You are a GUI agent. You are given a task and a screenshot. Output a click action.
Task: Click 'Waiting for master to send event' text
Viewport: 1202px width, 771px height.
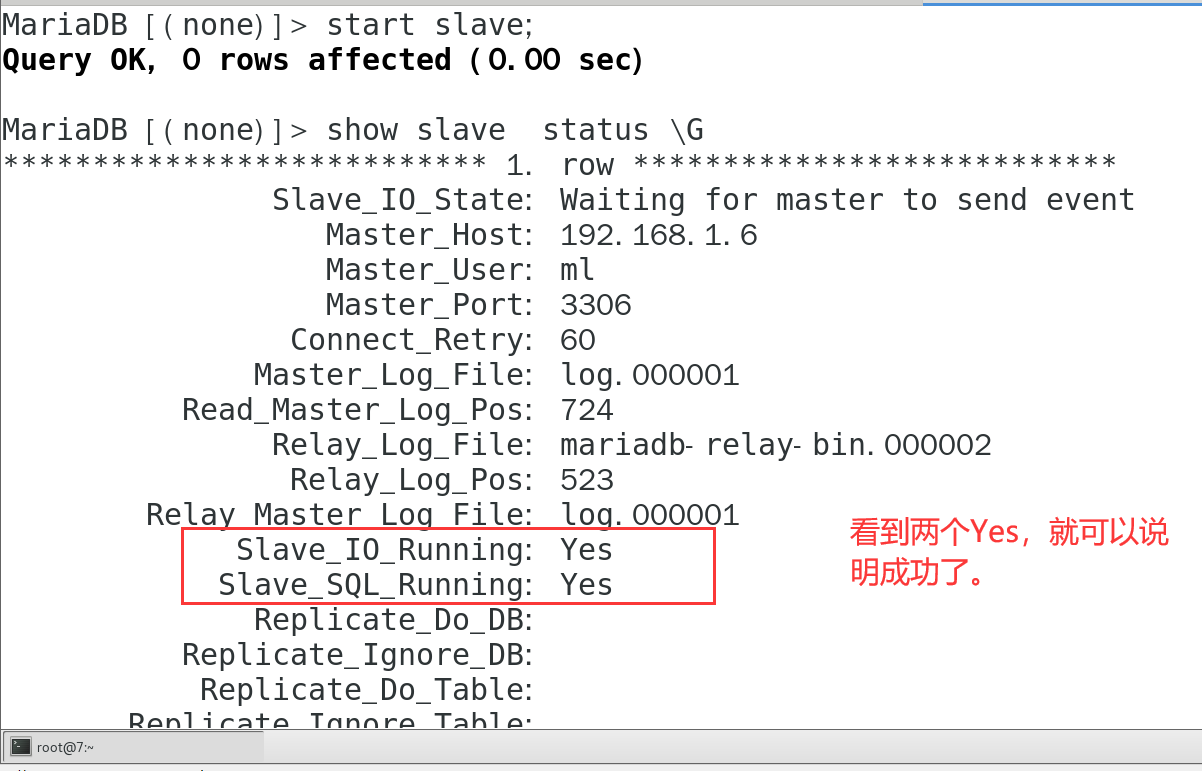click(847, 200)
